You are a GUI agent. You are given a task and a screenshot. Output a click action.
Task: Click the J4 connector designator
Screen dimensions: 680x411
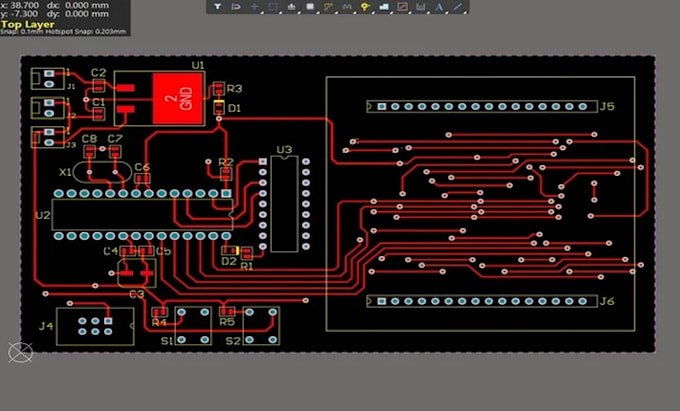tap(46, 326)
